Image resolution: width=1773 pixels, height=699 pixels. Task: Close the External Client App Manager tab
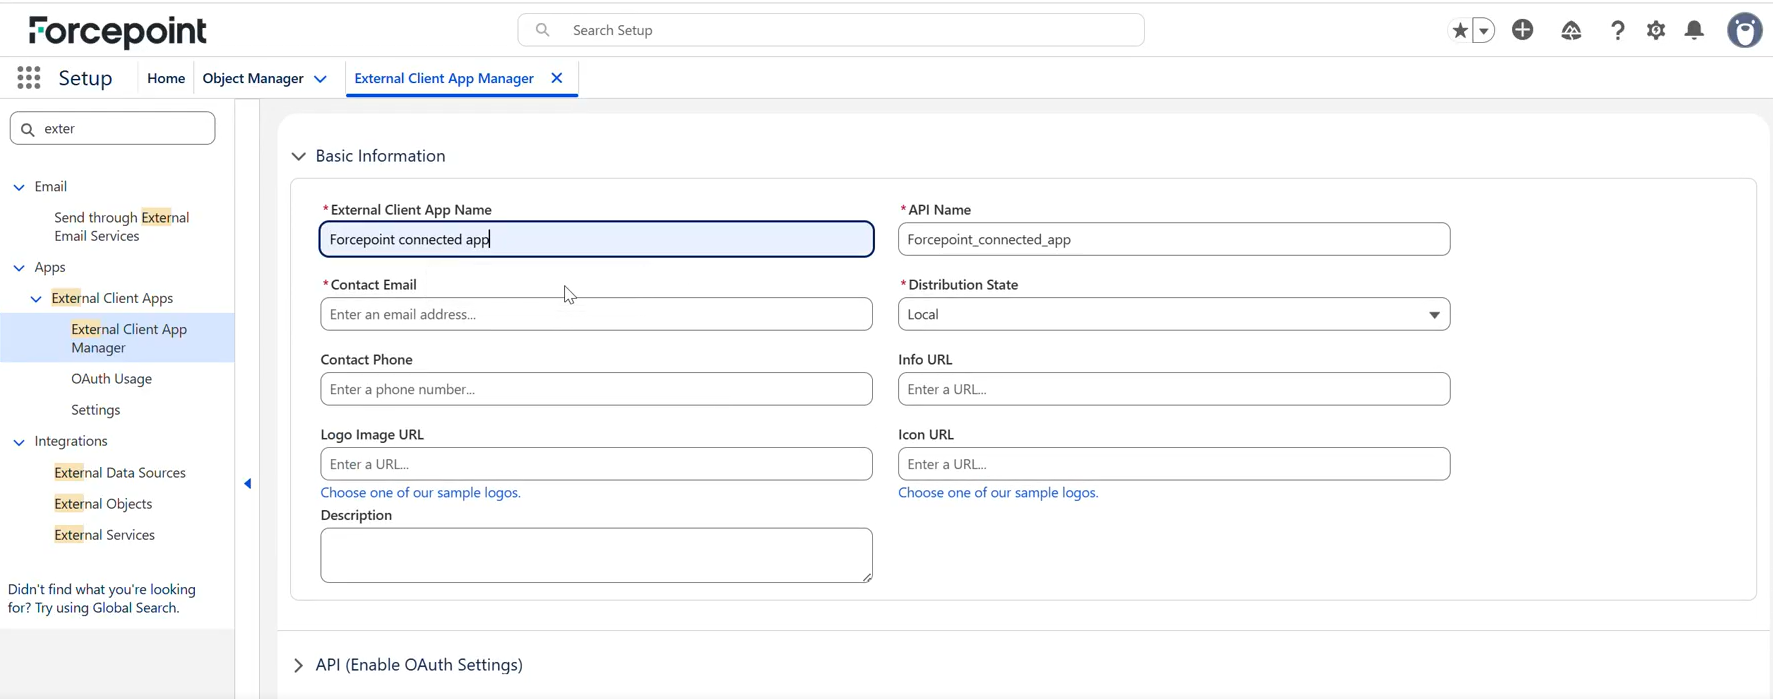click(x=557, y=78)
